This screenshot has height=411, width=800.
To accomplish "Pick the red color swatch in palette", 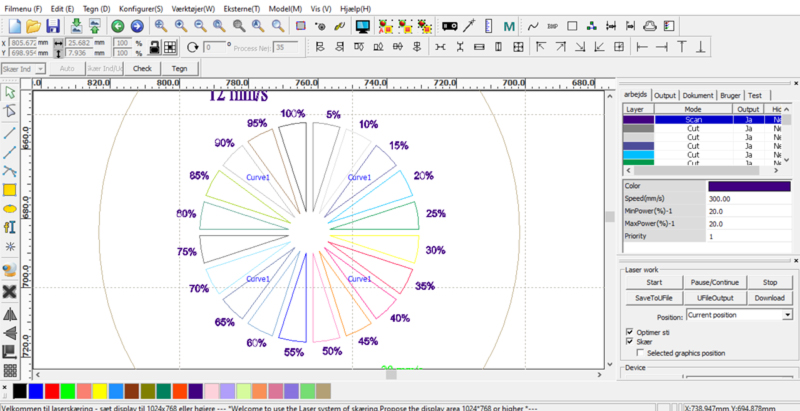I will click(x=53, y=389).
